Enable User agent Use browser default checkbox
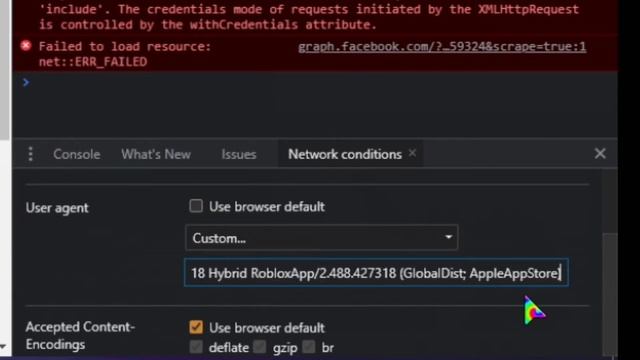 pos(196,206)
